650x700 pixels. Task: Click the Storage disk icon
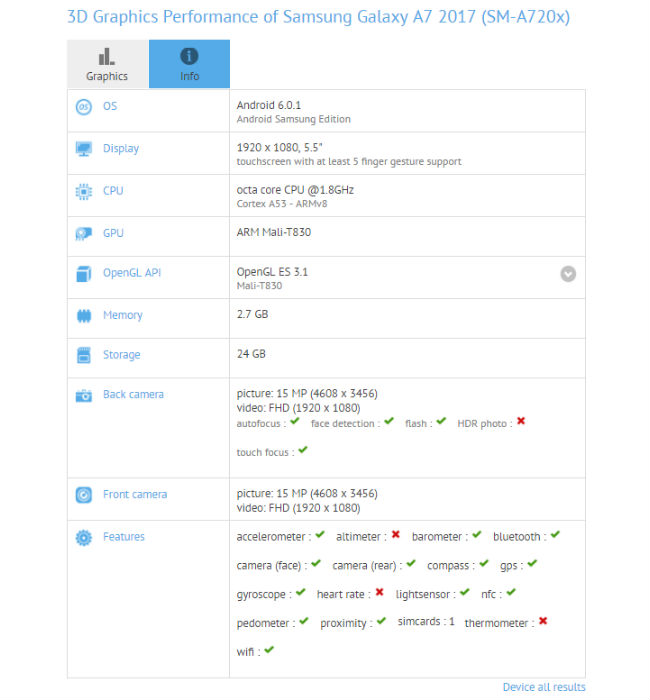(x=84, y=355)
